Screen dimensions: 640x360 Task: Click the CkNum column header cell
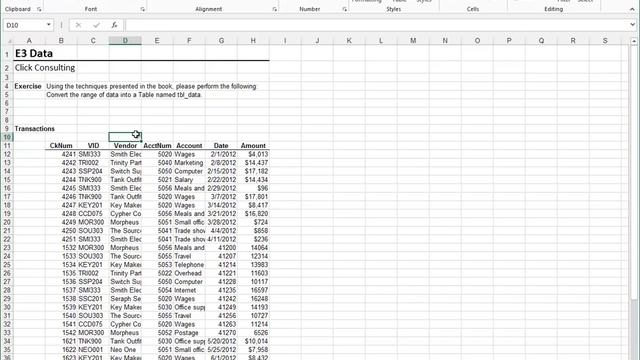(x=61, y=146)
